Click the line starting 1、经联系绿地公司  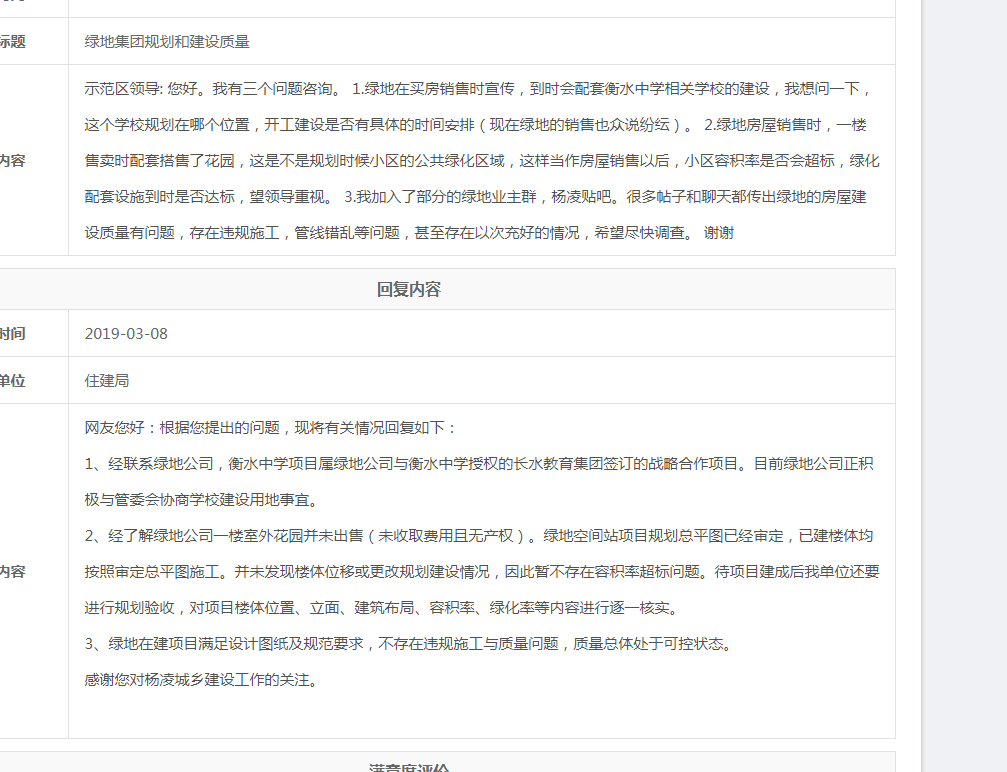coord(478,464)
